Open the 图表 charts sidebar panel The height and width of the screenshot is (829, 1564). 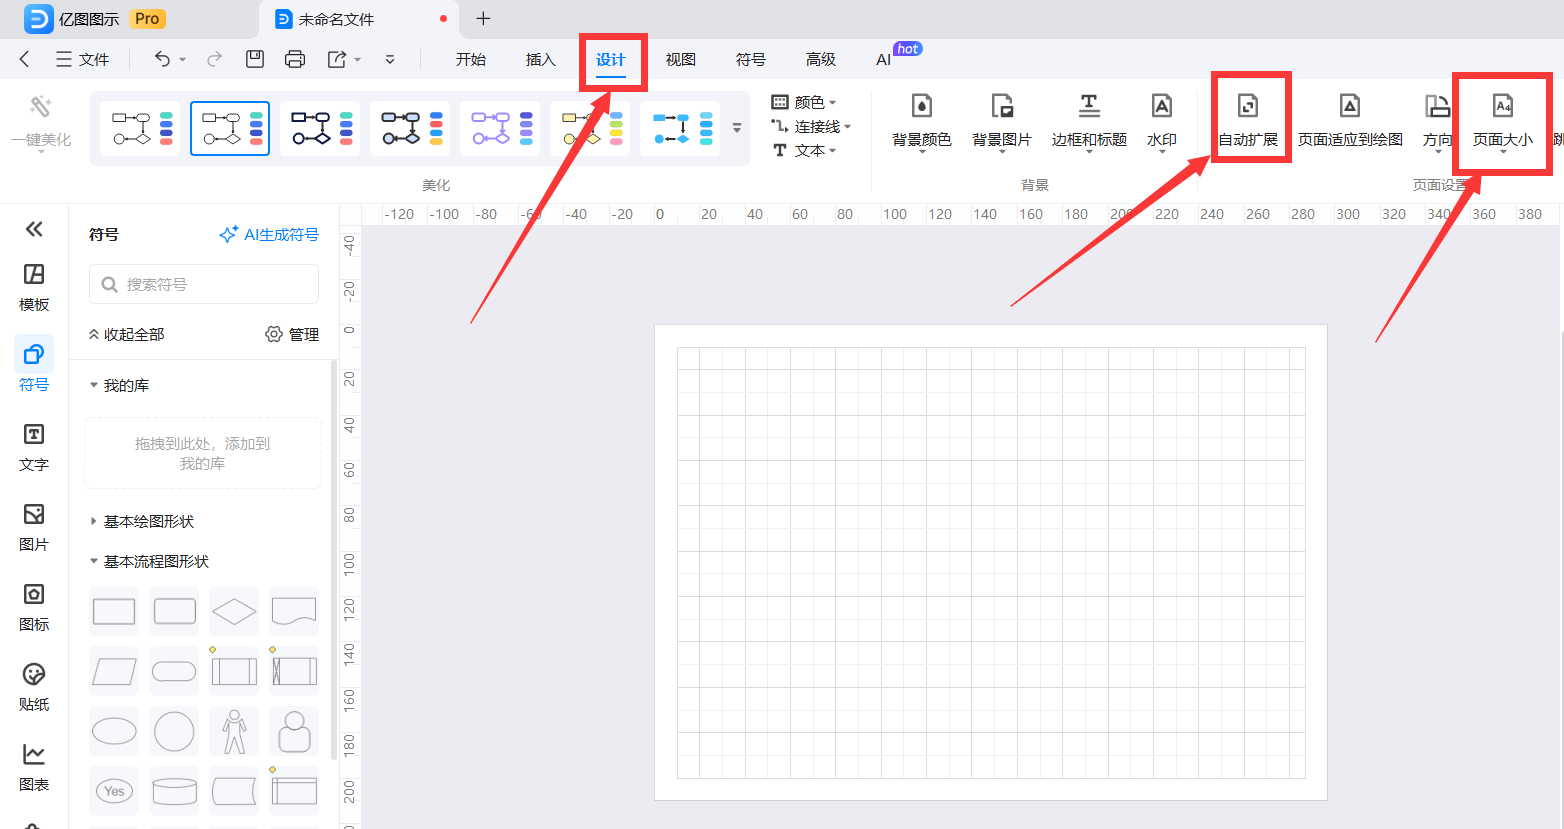[33, 770]
